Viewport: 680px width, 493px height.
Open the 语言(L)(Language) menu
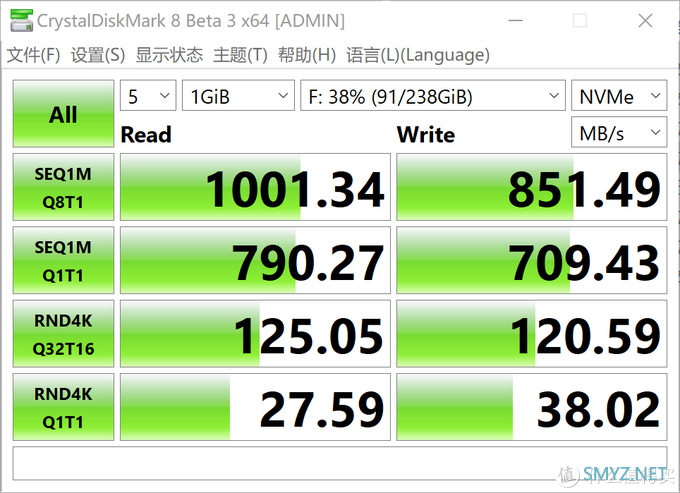[418, 55]
